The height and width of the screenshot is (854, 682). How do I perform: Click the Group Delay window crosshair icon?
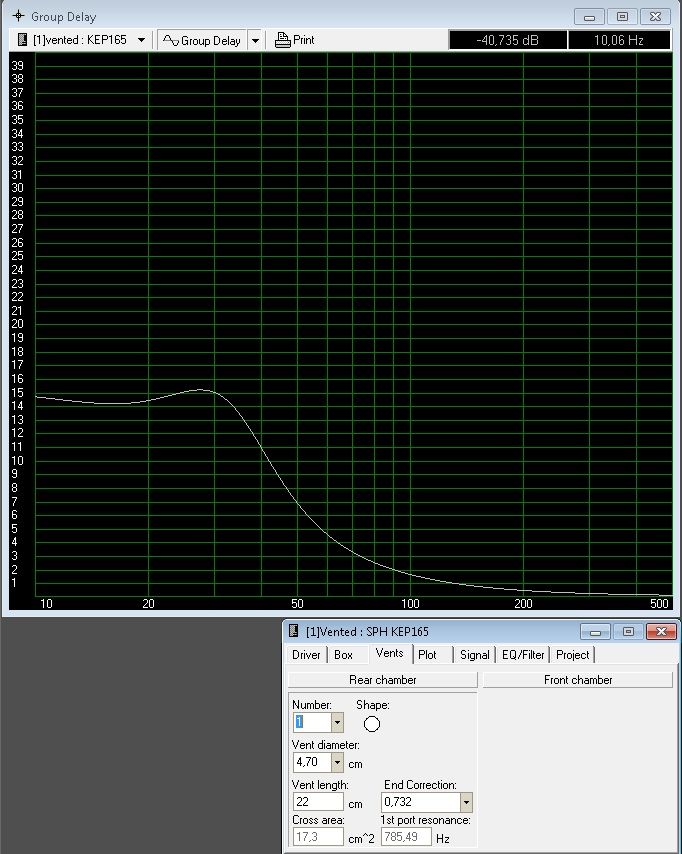click(x=19, y=16)
